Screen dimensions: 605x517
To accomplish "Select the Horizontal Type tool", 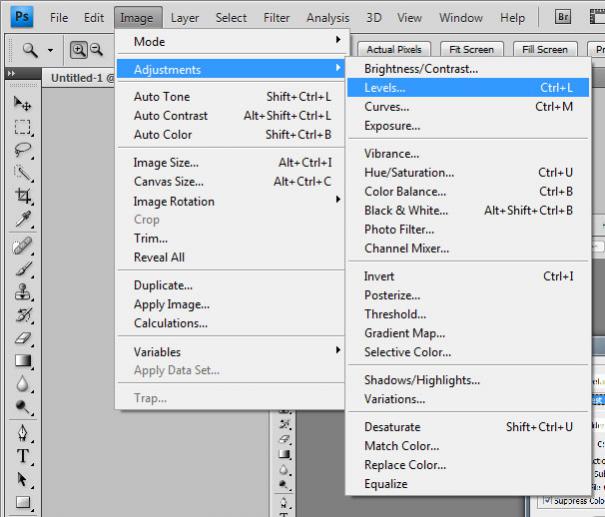I will point(23,457).
